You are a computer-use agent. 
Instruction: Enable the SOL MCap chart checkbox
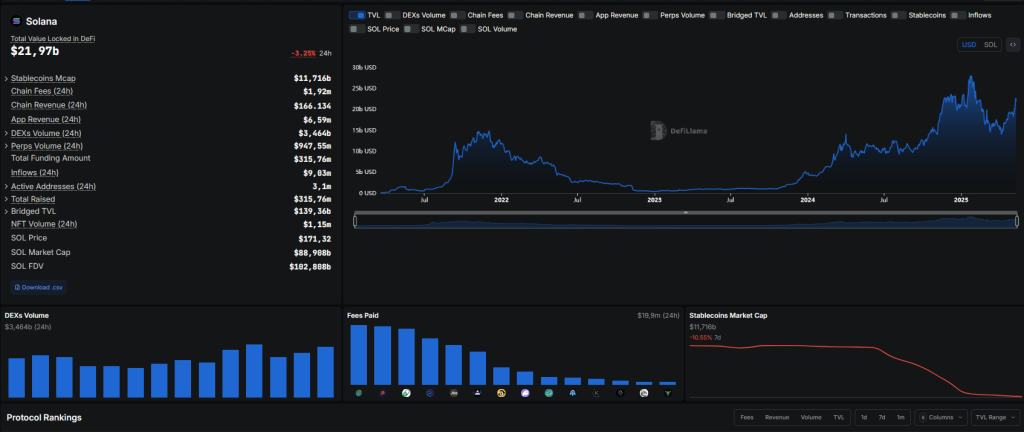[411, 29]
